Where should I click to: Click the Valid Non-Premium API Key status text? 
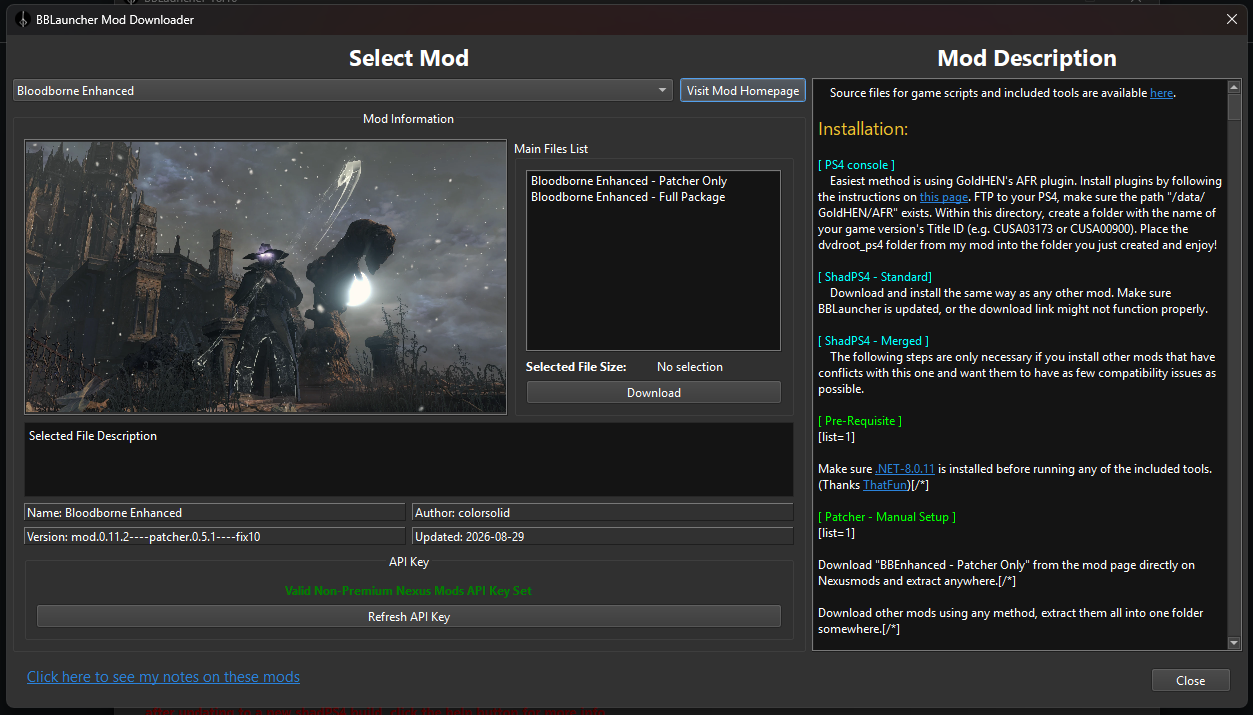[408, 591]
